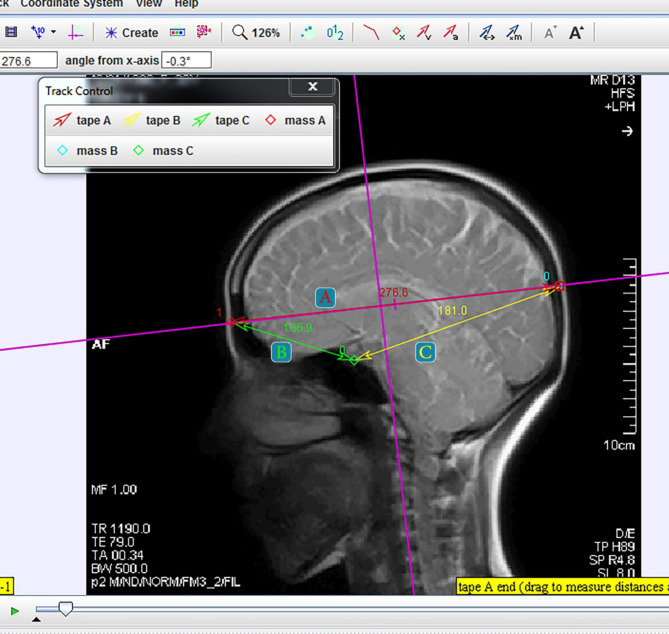669x634 pixels.
Task: Open the View menu
Action: tap(148, 4)
